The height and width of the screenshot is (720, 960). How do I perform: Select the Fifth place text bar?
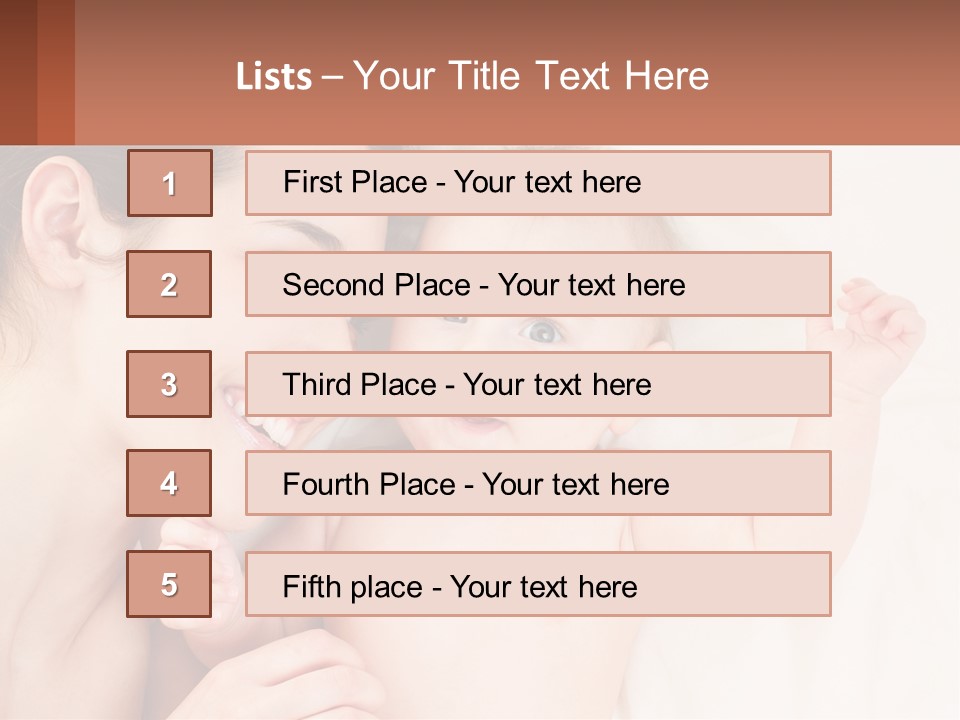538,584
